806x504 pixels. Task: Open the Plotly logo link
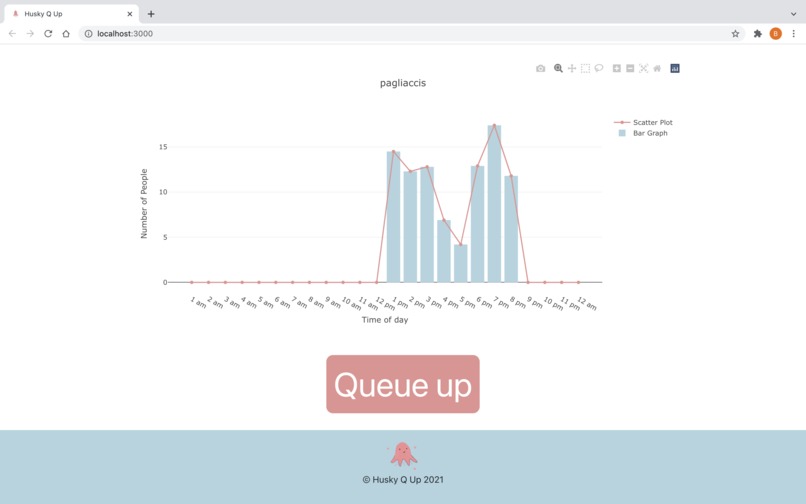pos(675,68)
